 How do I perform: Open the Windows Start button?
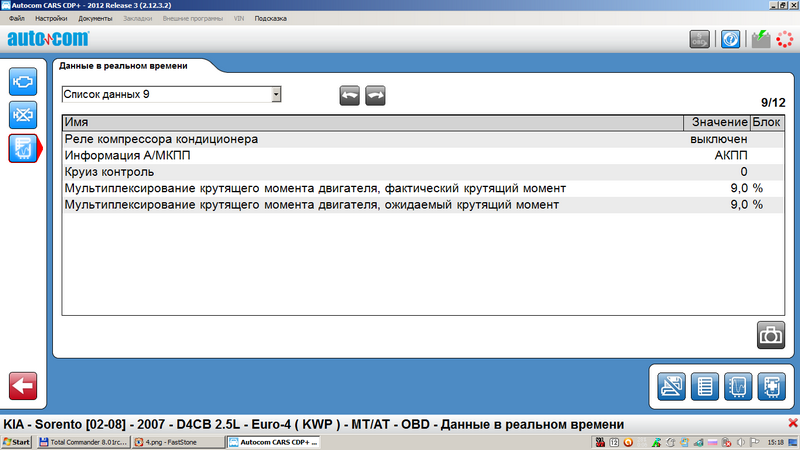pos(17,442)
